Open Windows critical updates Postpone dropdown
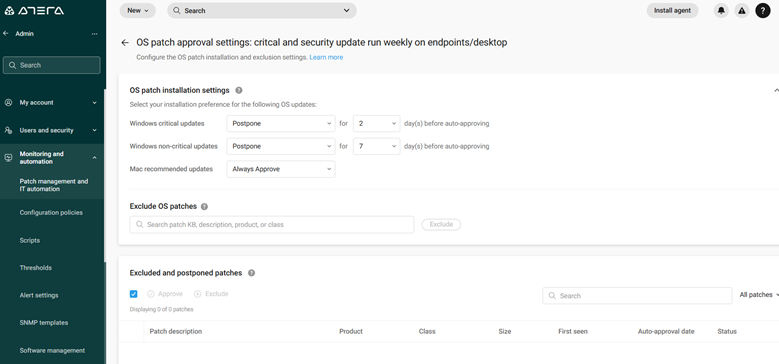Screen dimensions: 779x364 pos(281,123)
